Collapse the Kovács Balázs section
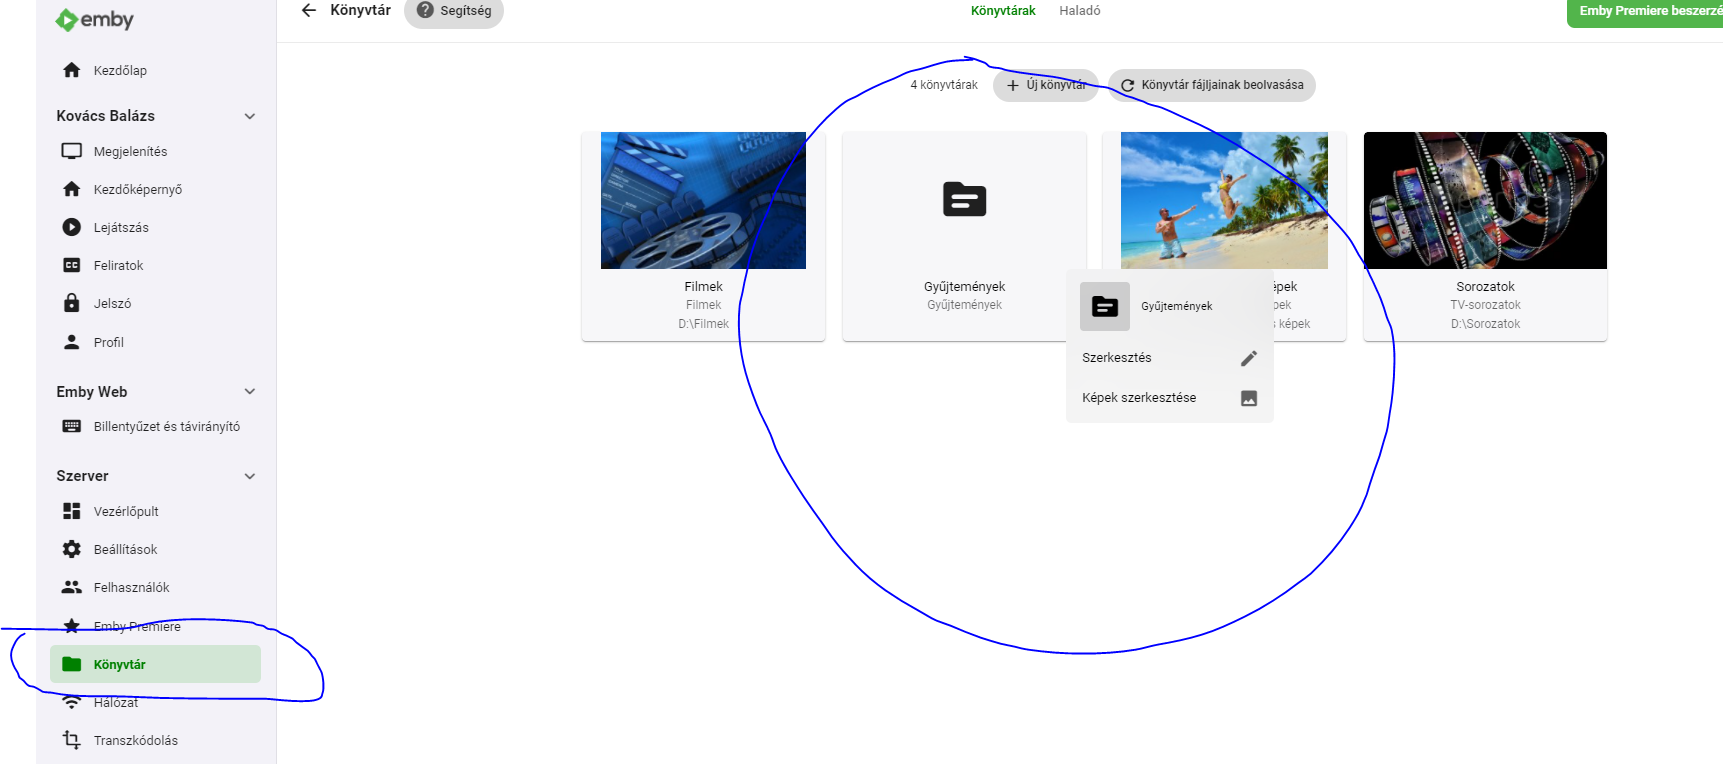Screen dimensions: 1723x764 [x=250, y=116]
